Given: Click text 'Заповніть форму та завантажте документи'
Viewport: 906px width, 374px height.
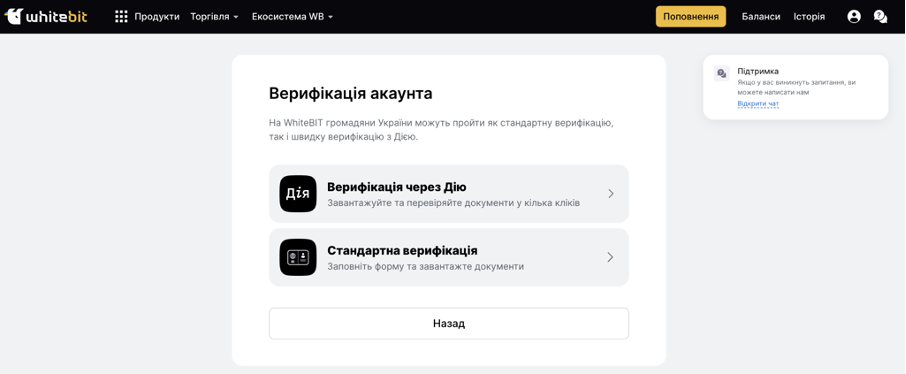Looking at the screenshot, I should tap(426, 267).
